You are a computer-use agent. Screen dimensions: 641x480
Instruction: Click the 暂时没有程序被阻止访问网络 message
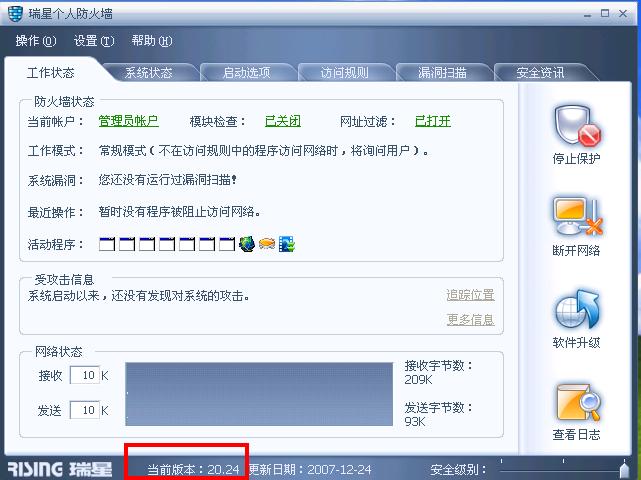(x=179, y=212)
